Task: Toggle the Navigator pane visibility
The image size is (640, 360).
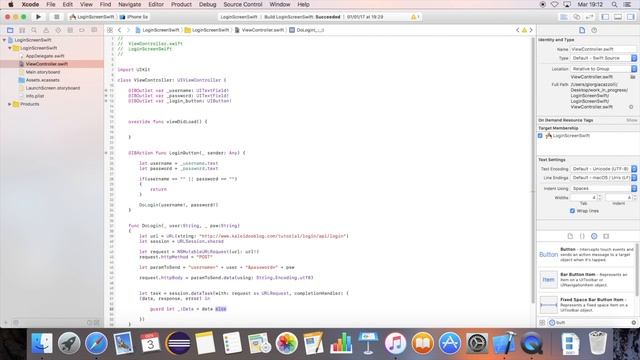Action: [x=605, y=17]
